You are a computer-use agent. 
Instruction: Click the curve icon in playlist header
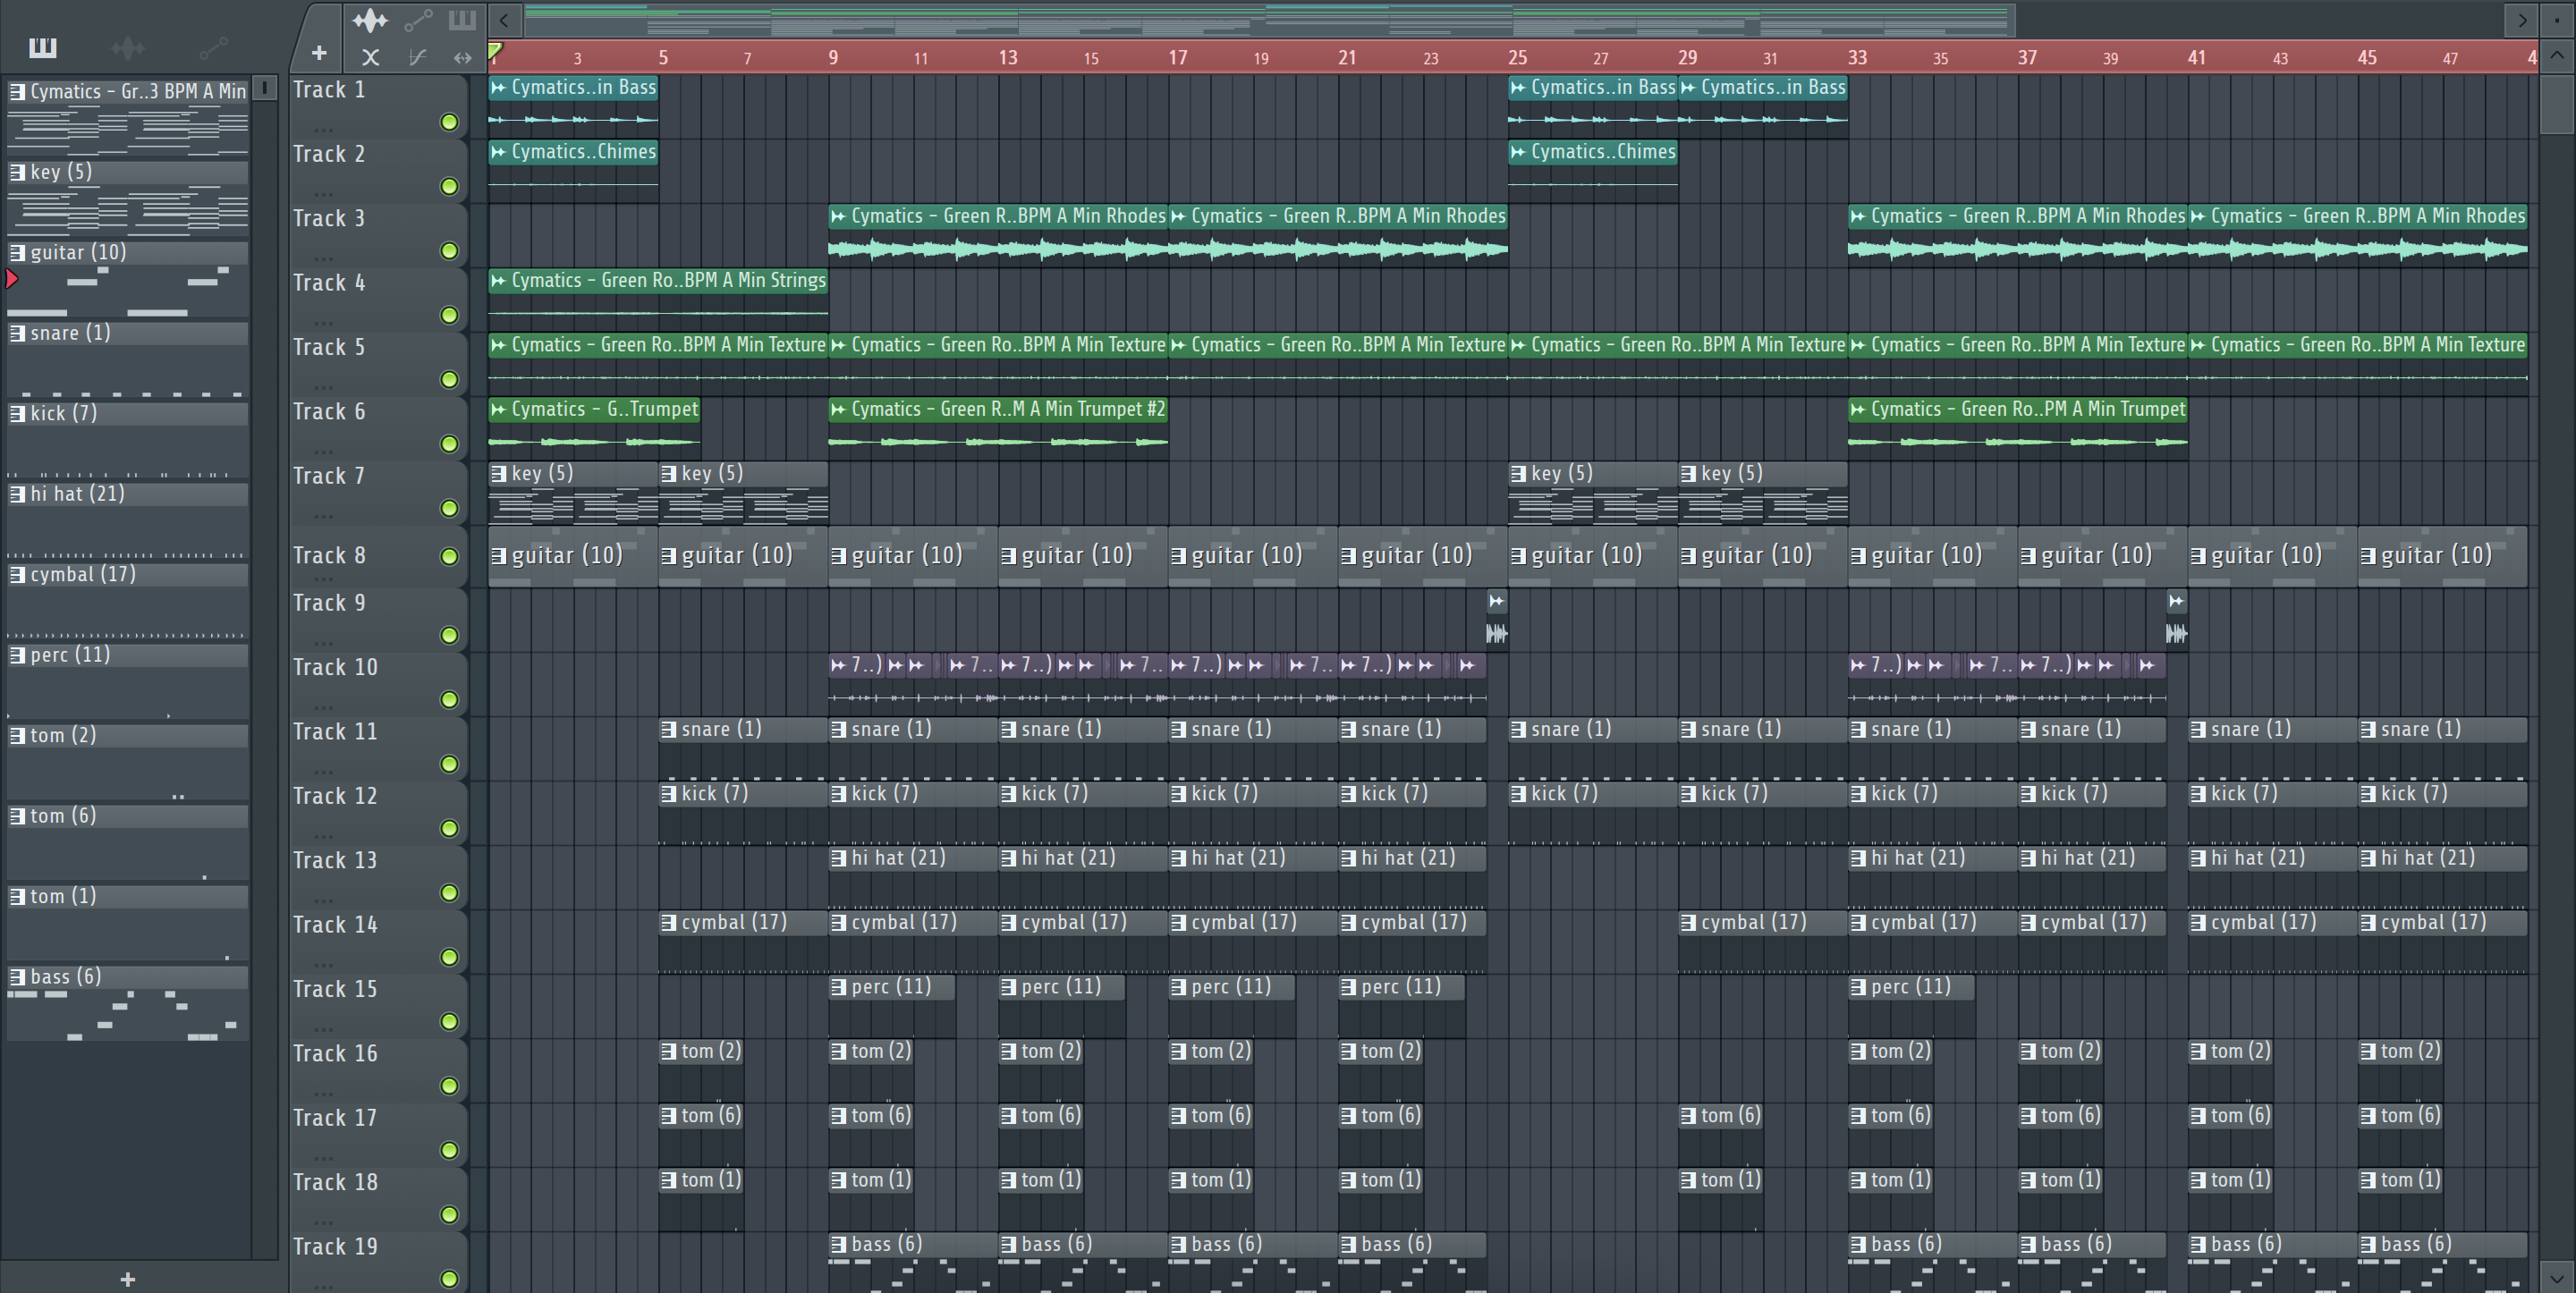(418, 57)
